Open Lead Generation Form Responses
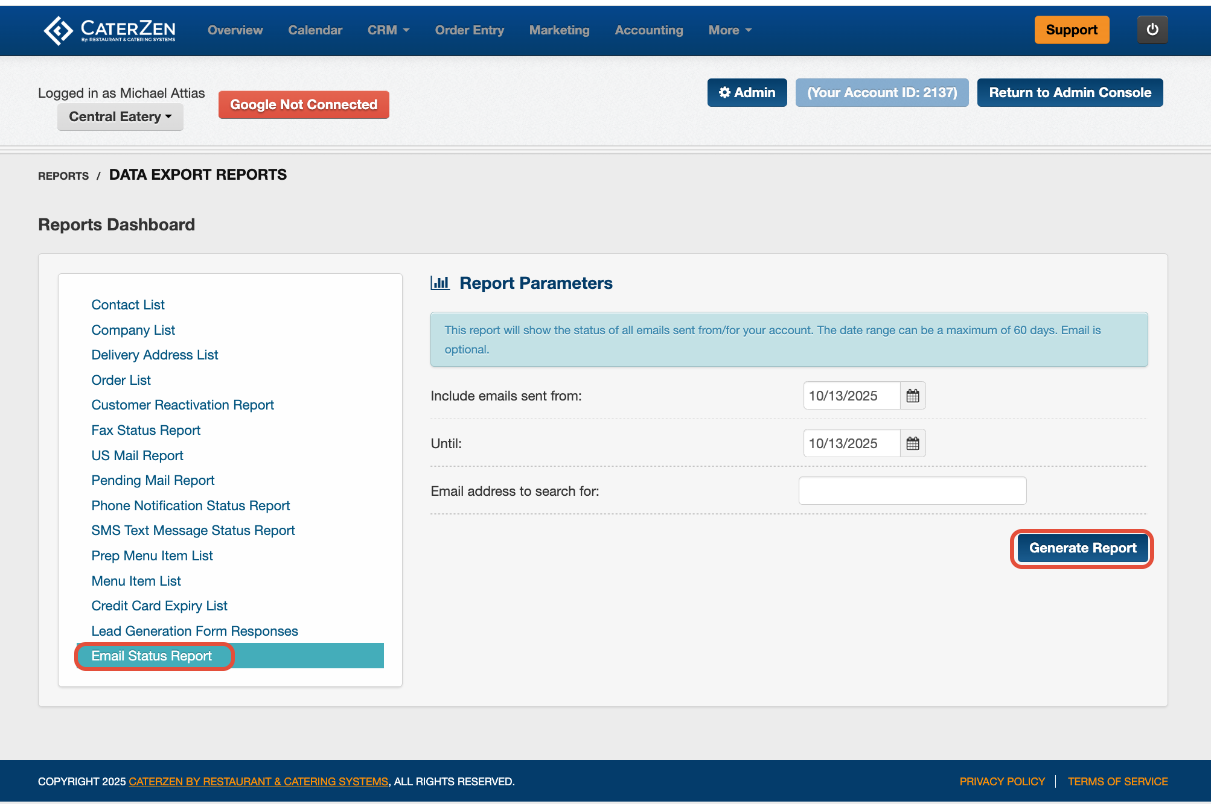Image resolution: width=1211 pixels, height=804 pixels. [195, 631]
